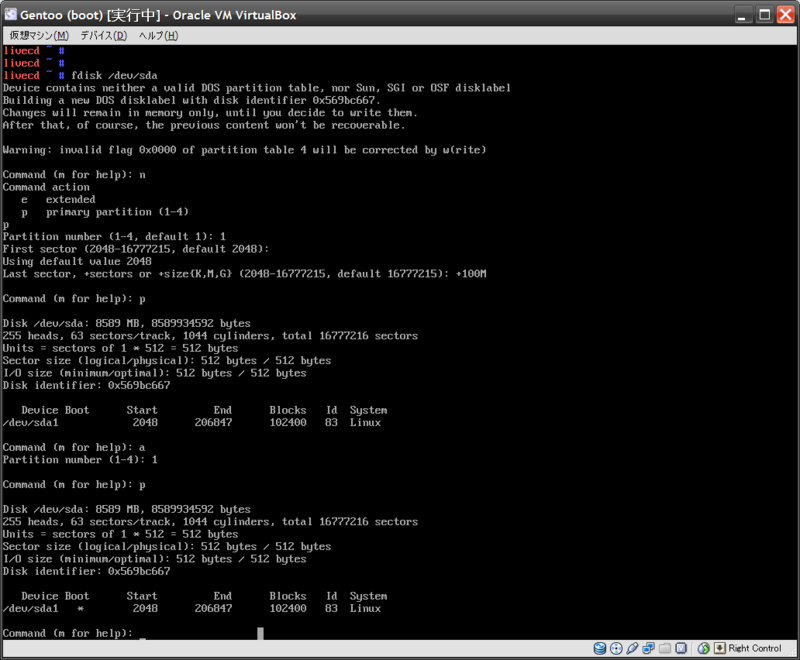The height and width of the screenshot is (660, 800).
Task: Open the デバイス(D) menu
Action: pyautogui.click(x=104, y=35)
